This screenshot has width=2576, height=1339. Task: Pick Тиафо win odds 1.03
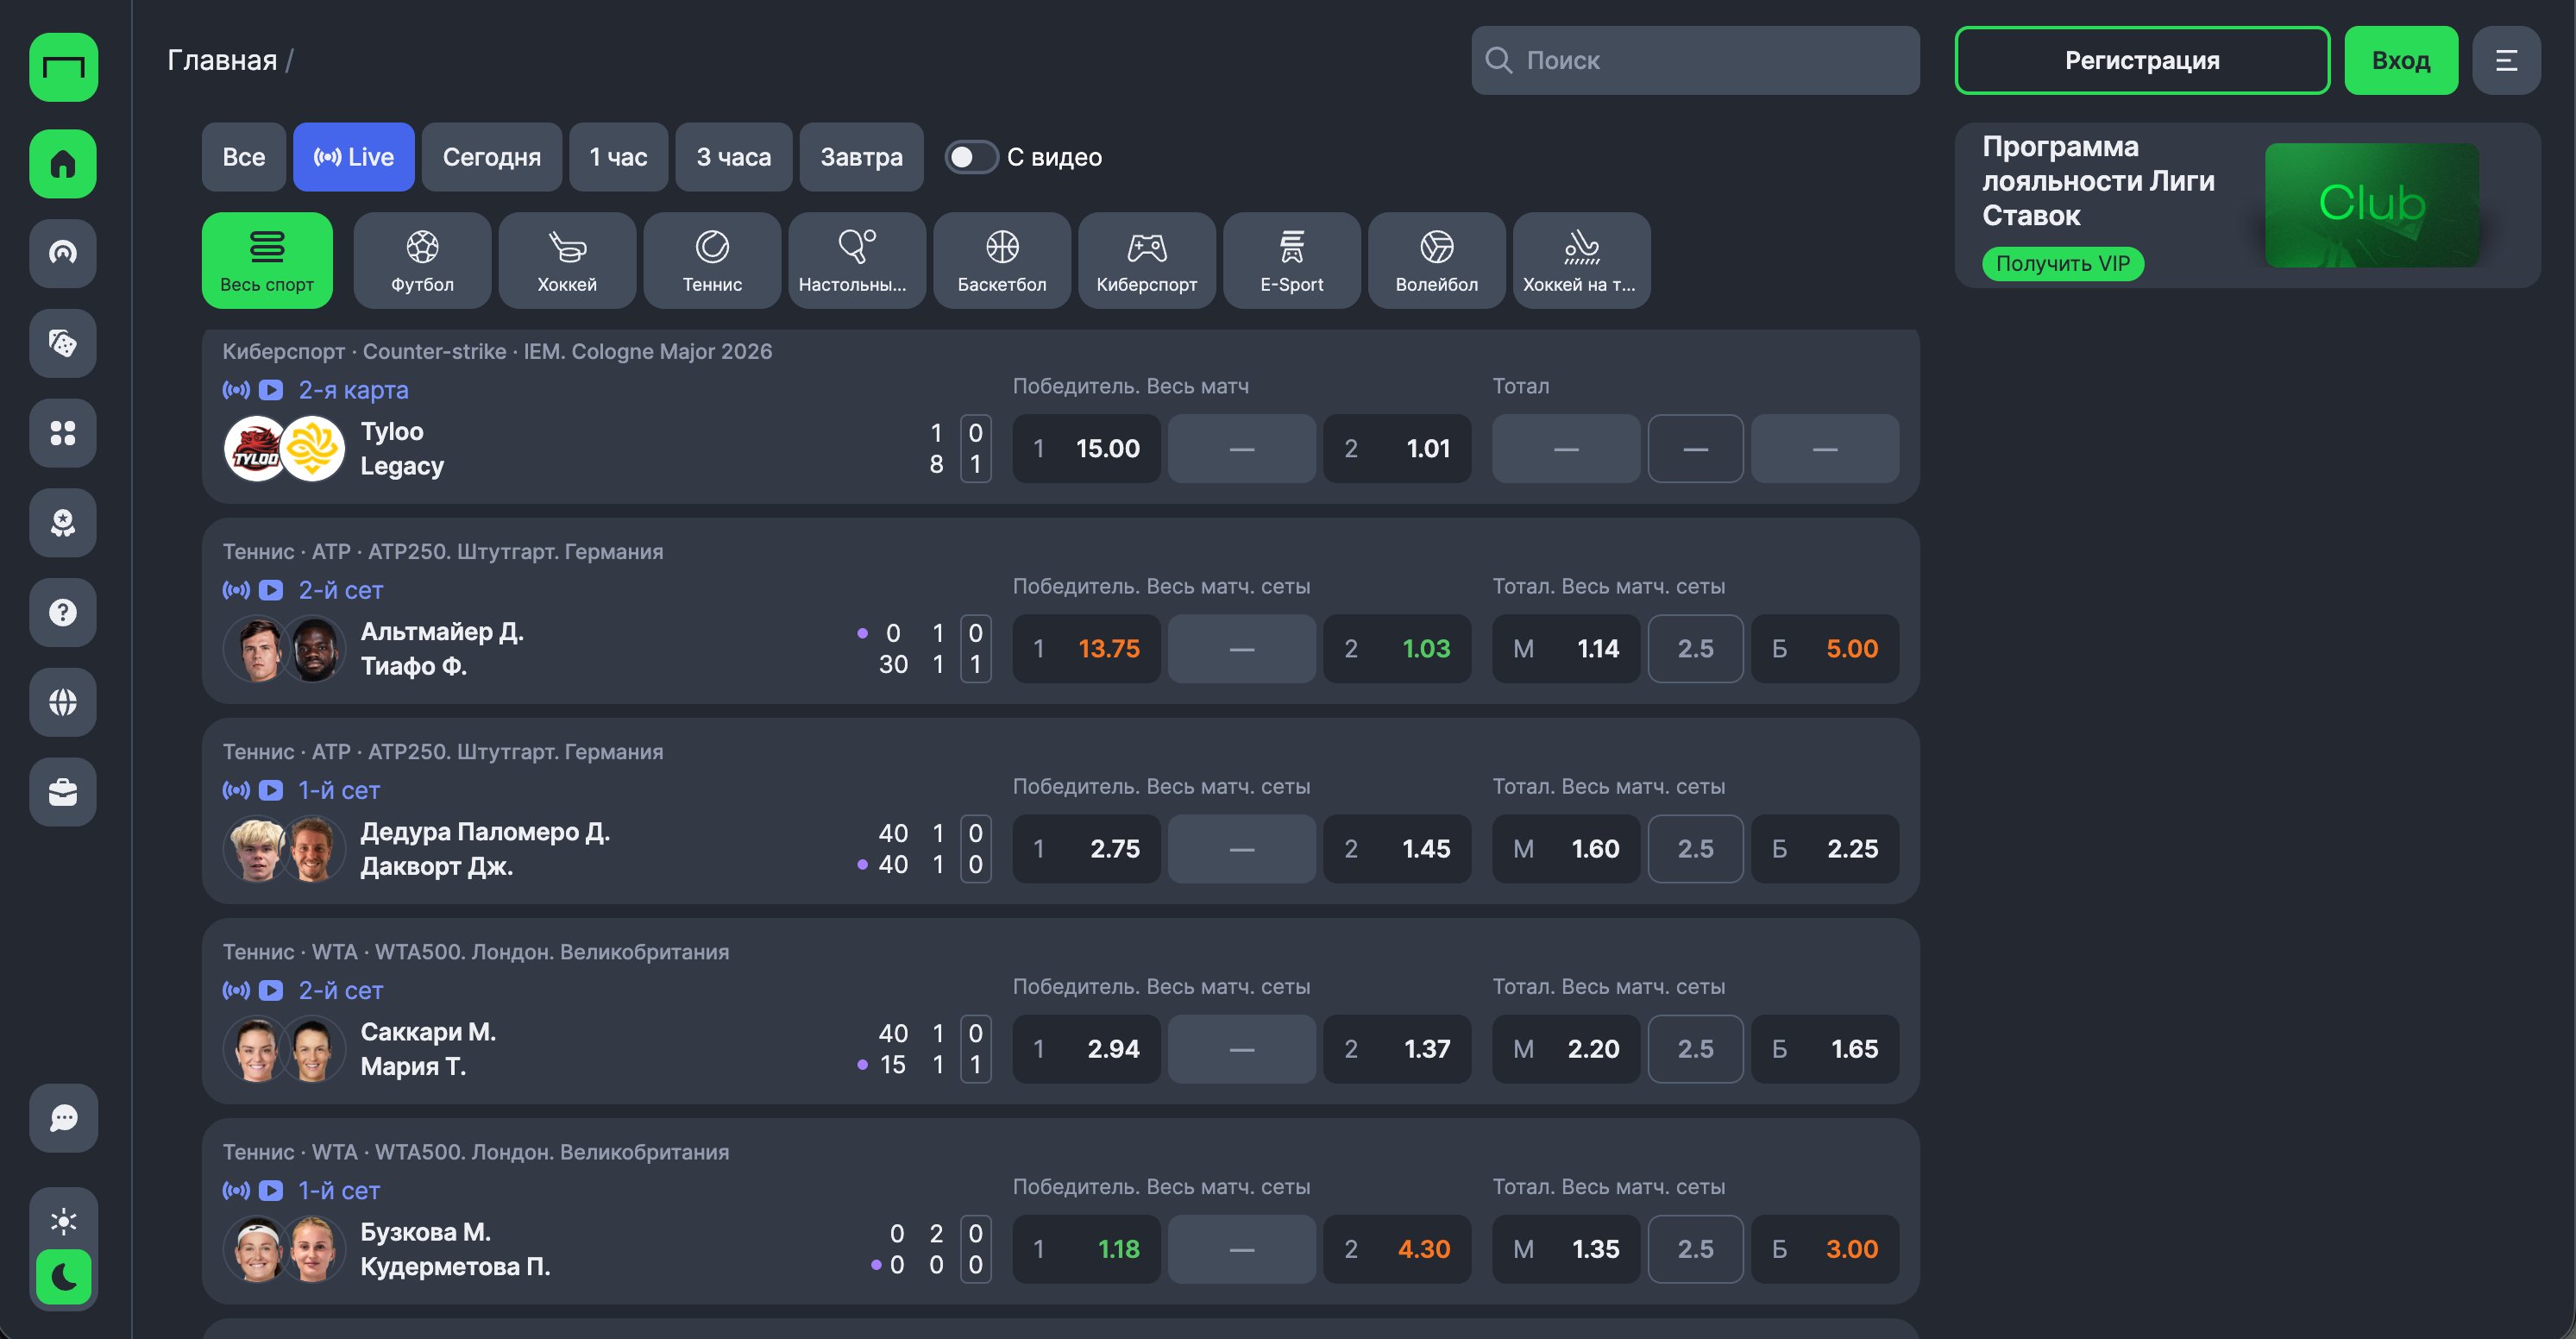pos(1397,649)
